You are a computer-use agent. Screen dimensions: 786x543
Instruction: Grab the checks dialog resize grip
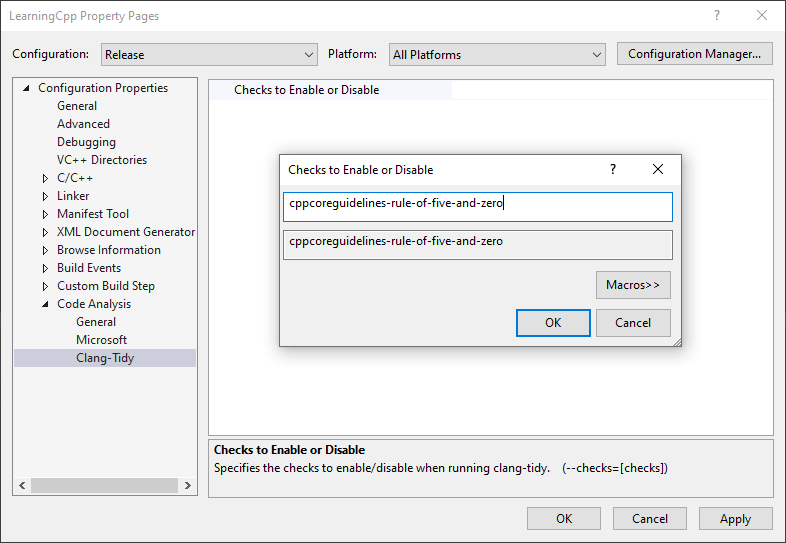[677, 342]
